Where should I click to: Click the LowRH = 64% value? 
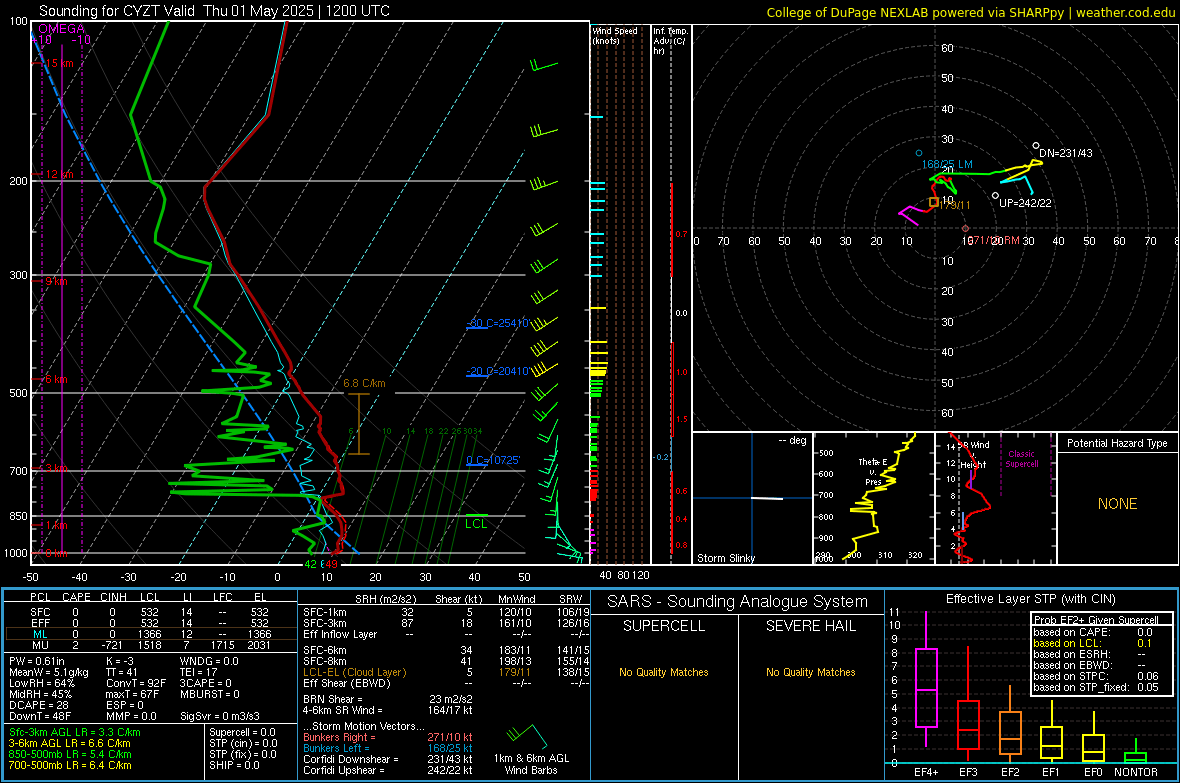[x=41, y=683]
